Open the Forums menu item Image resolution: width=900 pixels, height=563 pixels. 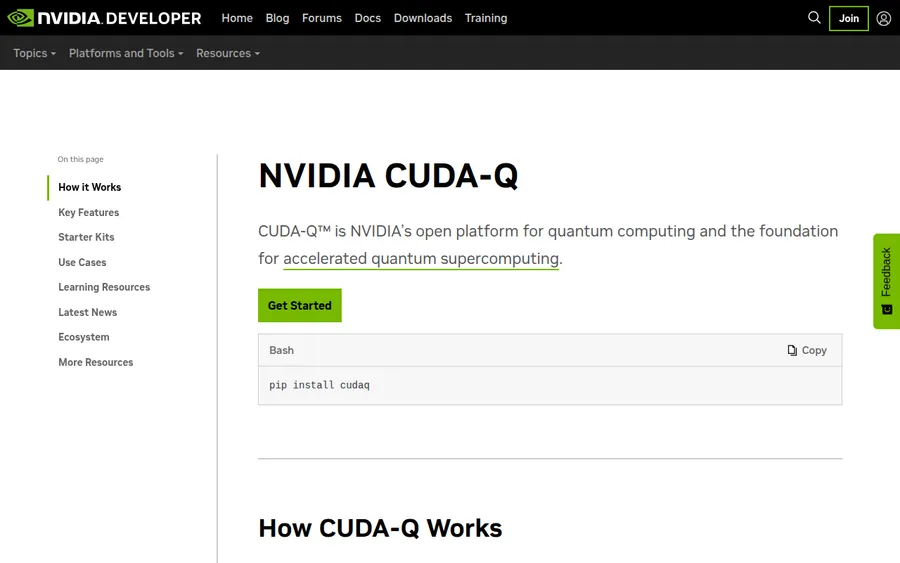pos(321,18)
